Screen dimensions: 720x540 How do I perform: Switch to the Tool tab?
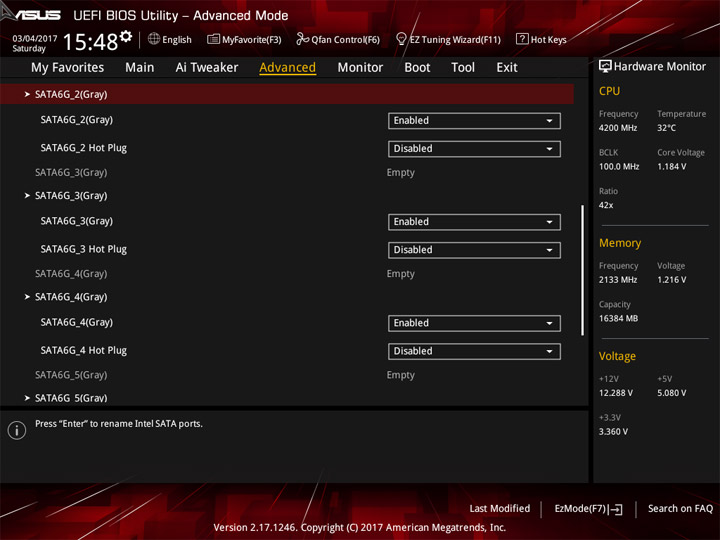(x=463, y=68)
